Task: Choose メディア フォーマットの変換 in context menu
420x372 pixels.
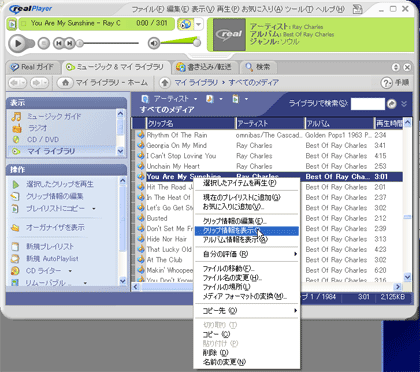Action: [247, 296]
